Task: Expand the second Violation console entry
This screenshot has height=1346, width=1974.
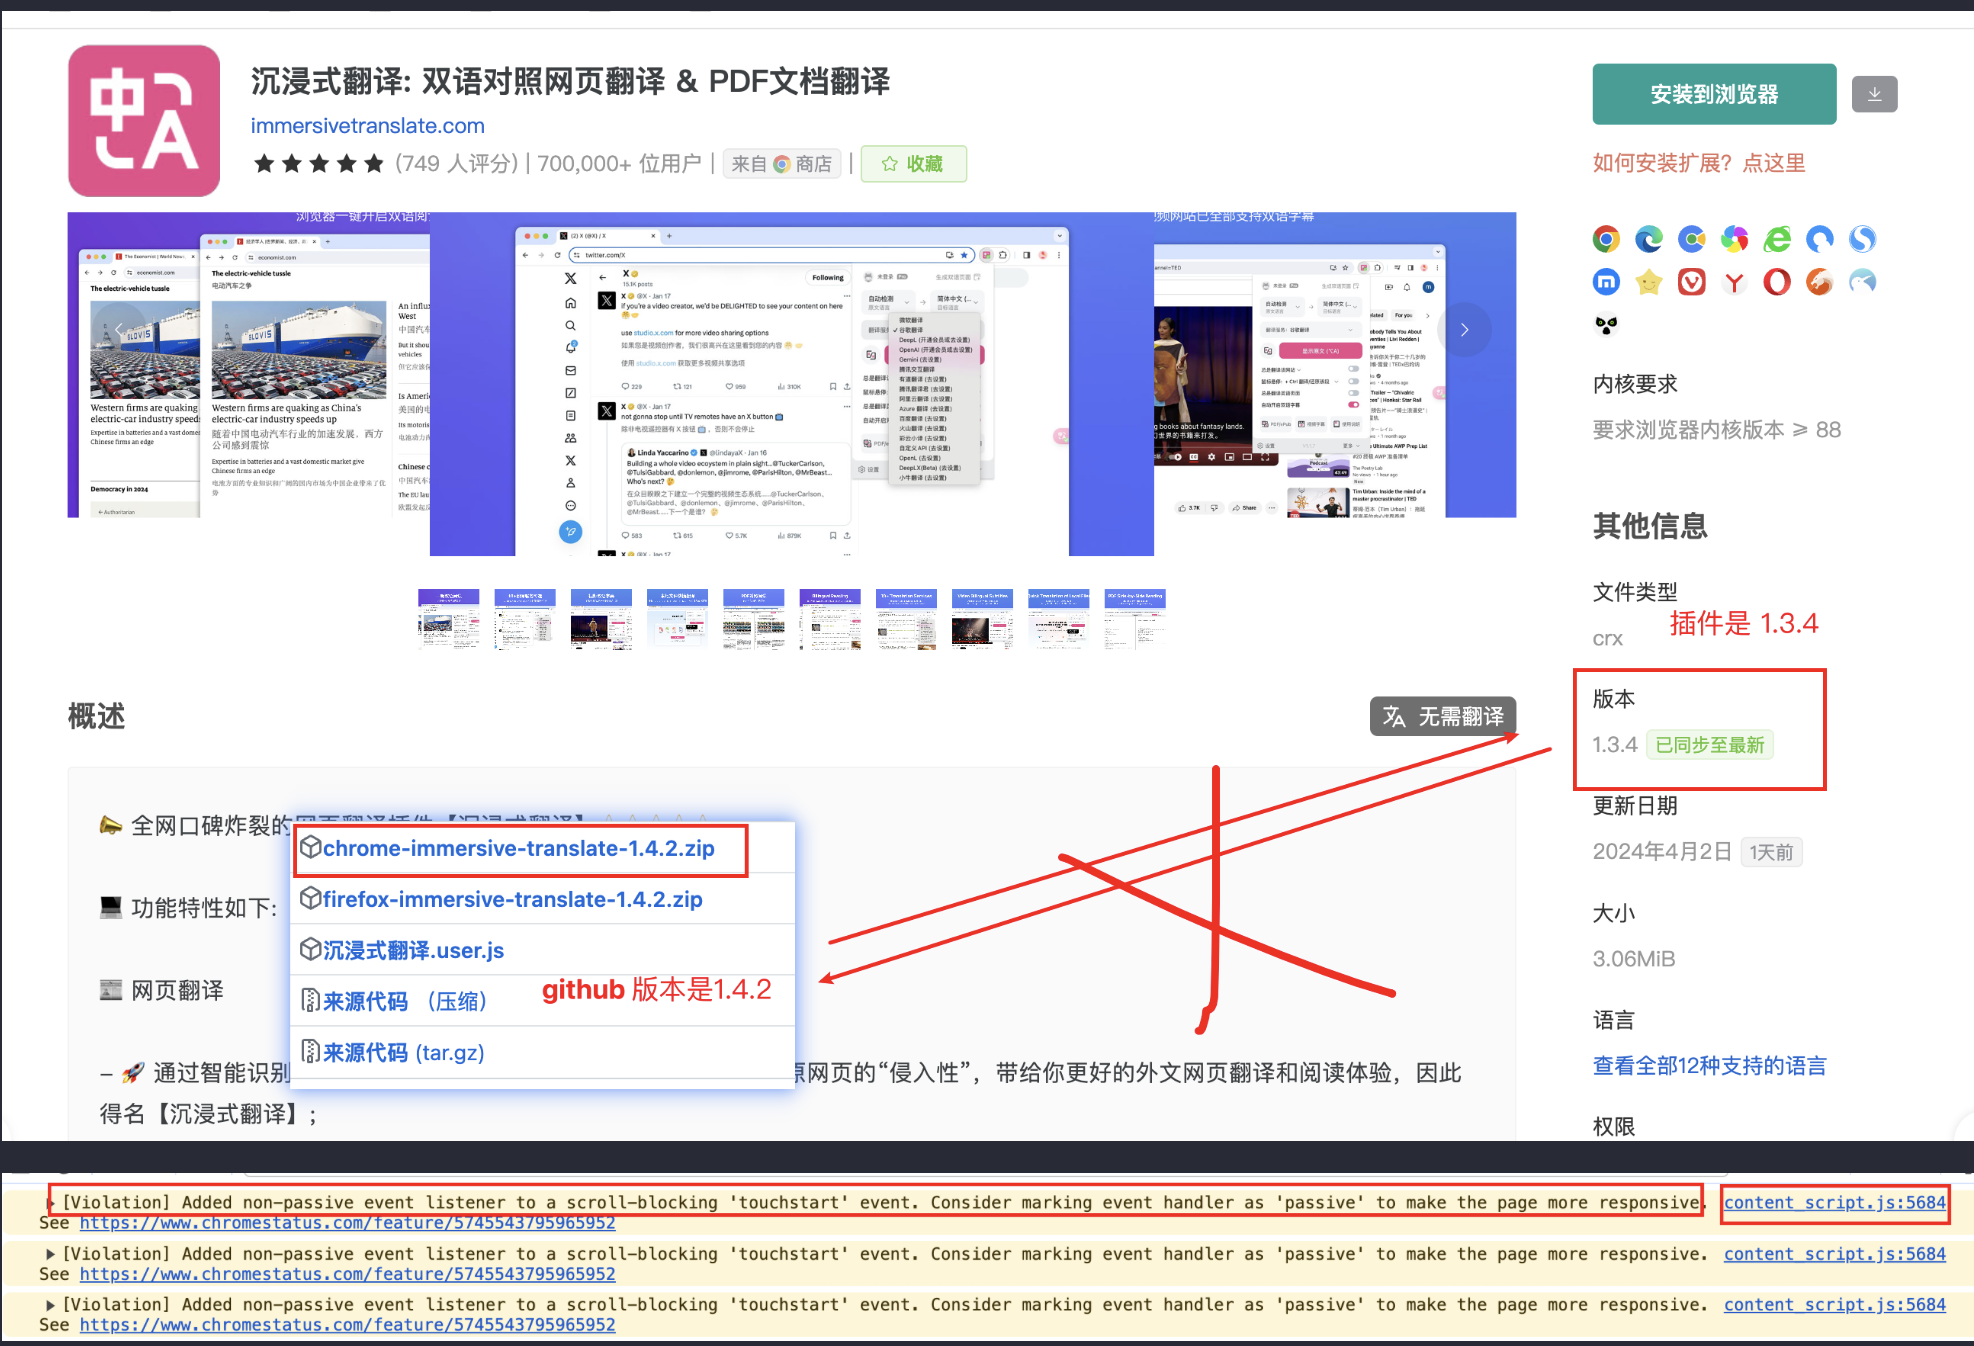Action: pos(51,1253)
